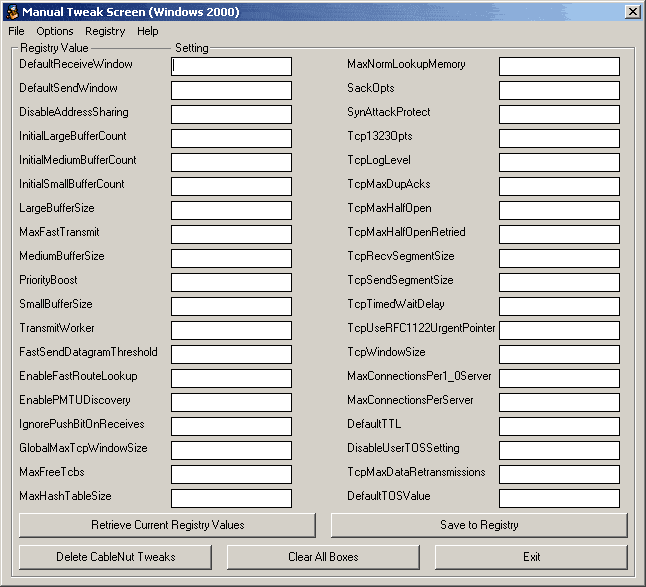646x587 pixels.
Task: Open the Registry menu
Action: [105, 31]
